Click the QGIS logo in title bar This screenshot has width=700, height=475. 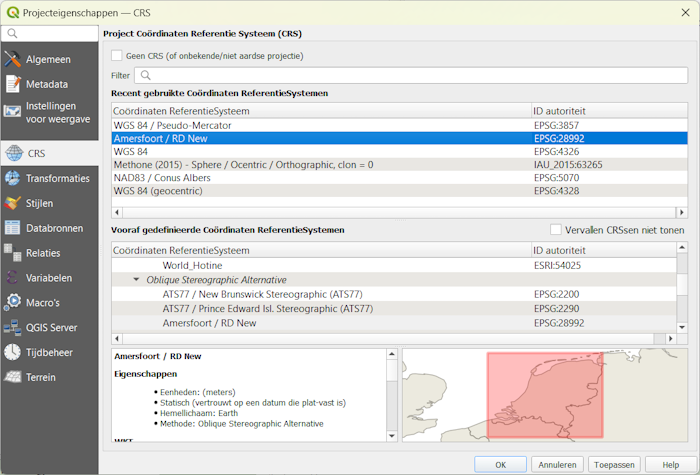[12, 12]
